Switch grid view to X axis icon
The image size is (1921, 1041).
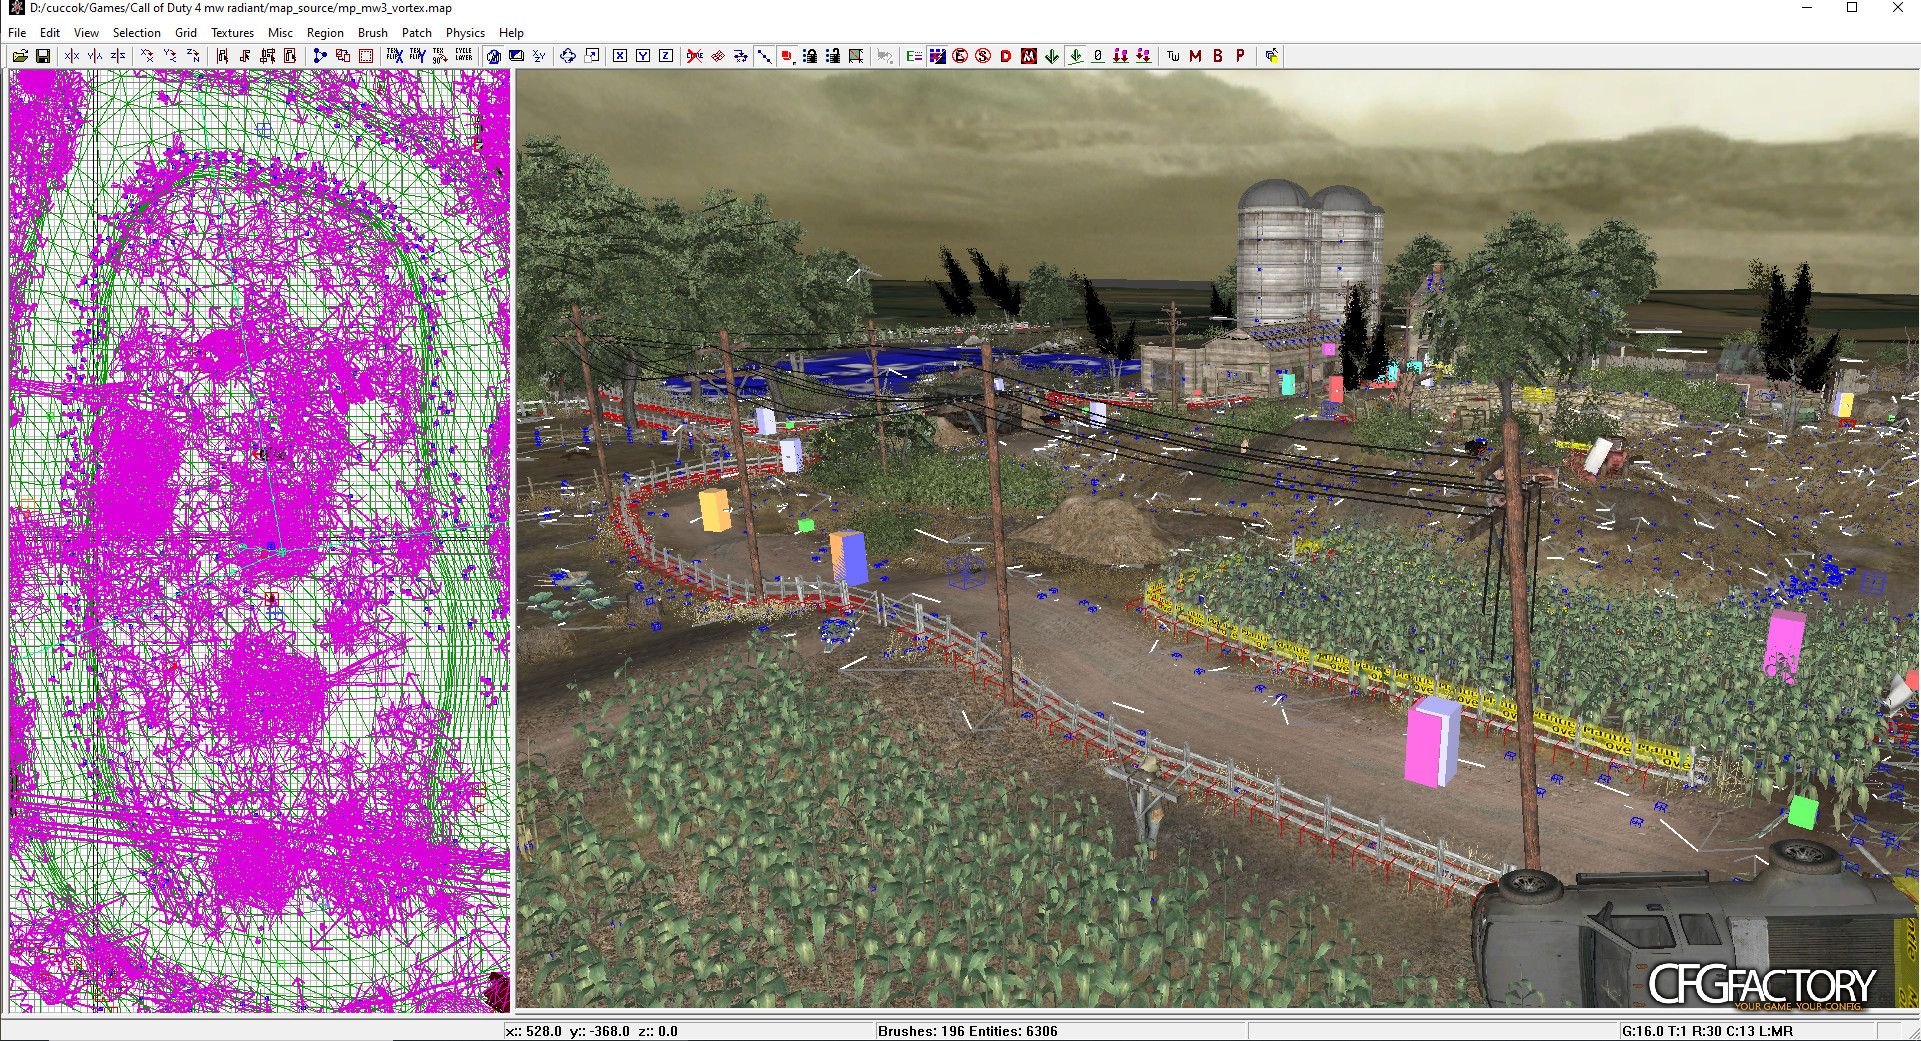click(620, 56)
